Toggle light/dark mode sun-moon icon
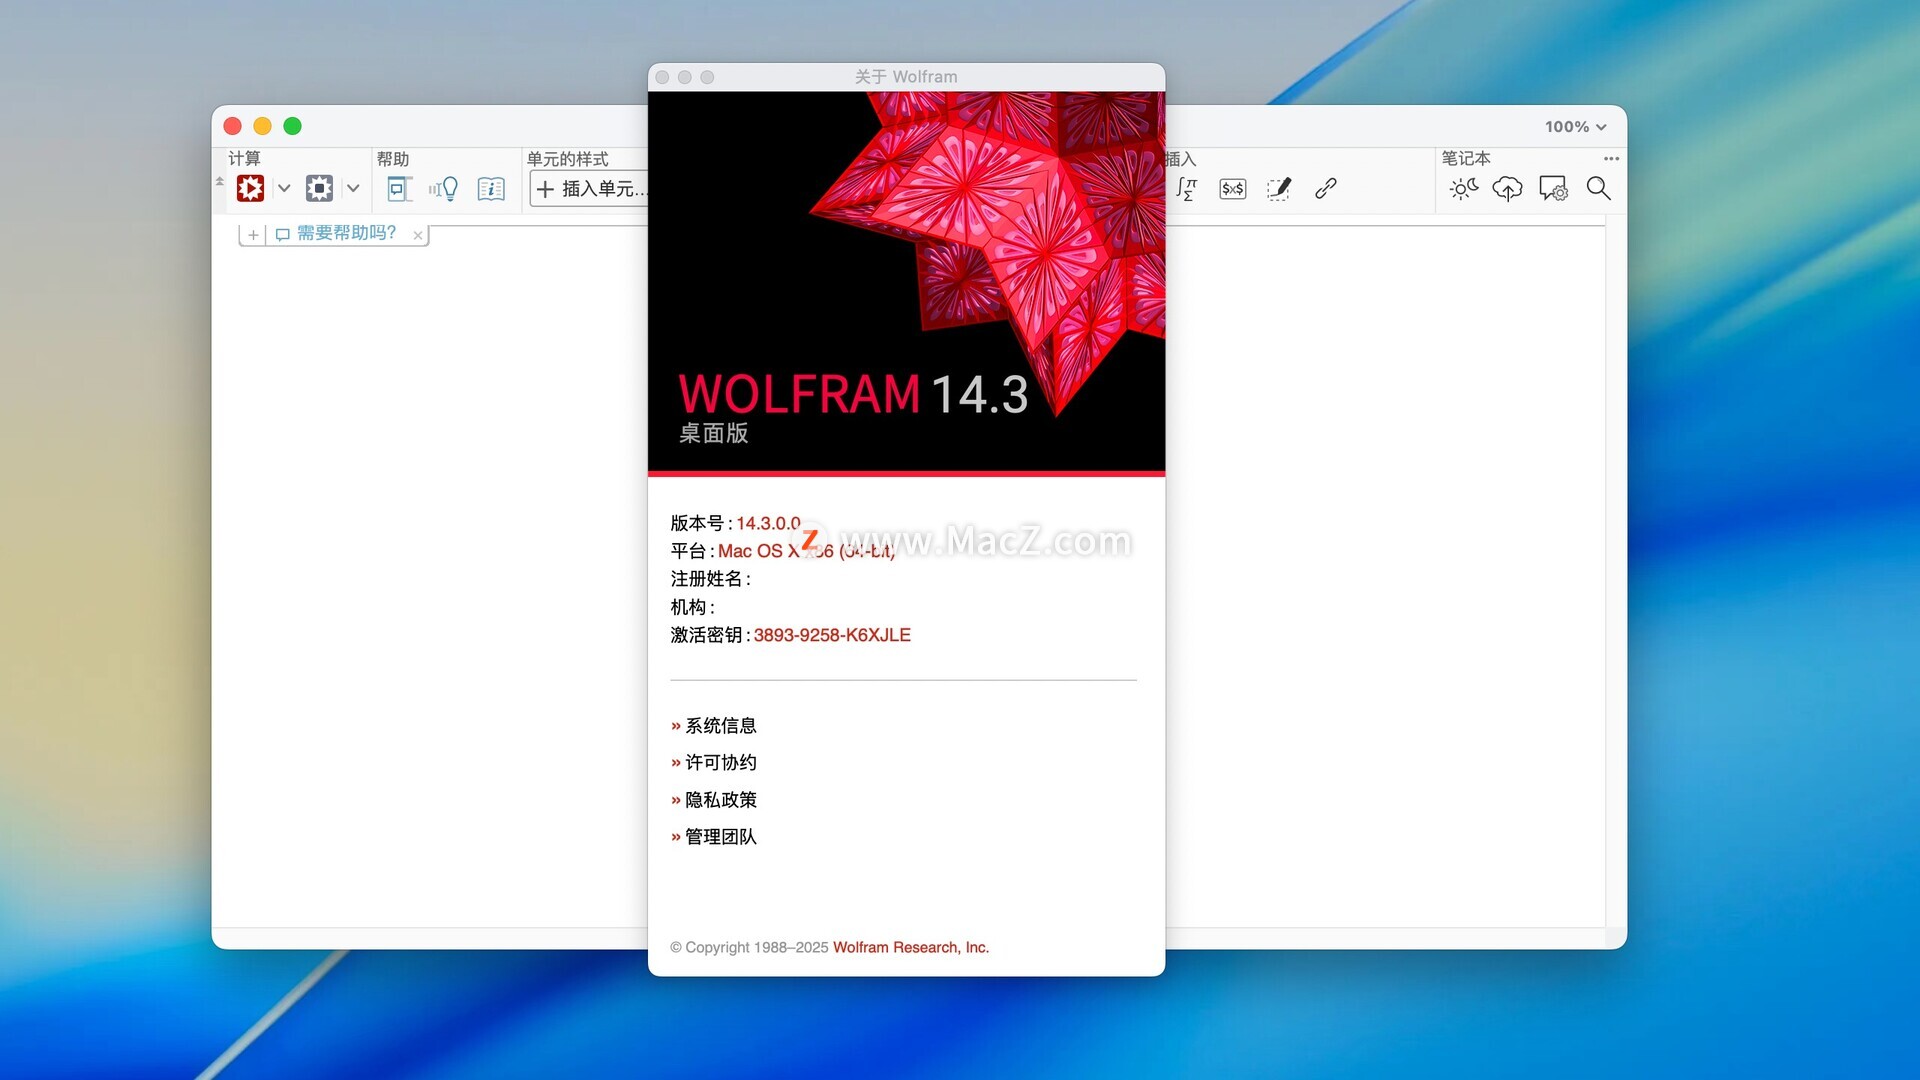1920x1080 pixels. click(x=1464, y=188)
